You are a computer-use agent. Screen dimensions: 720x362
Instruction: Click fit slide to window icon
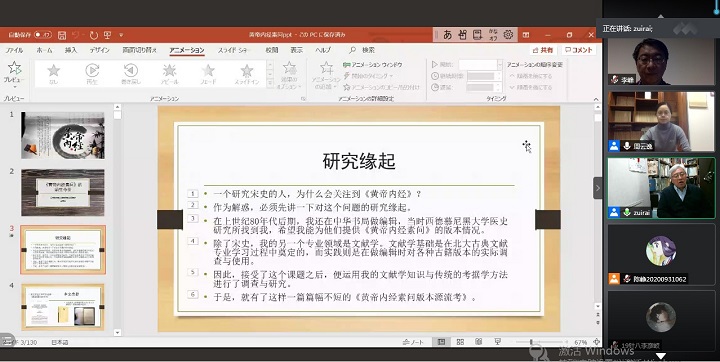click(x=596, y=342)
